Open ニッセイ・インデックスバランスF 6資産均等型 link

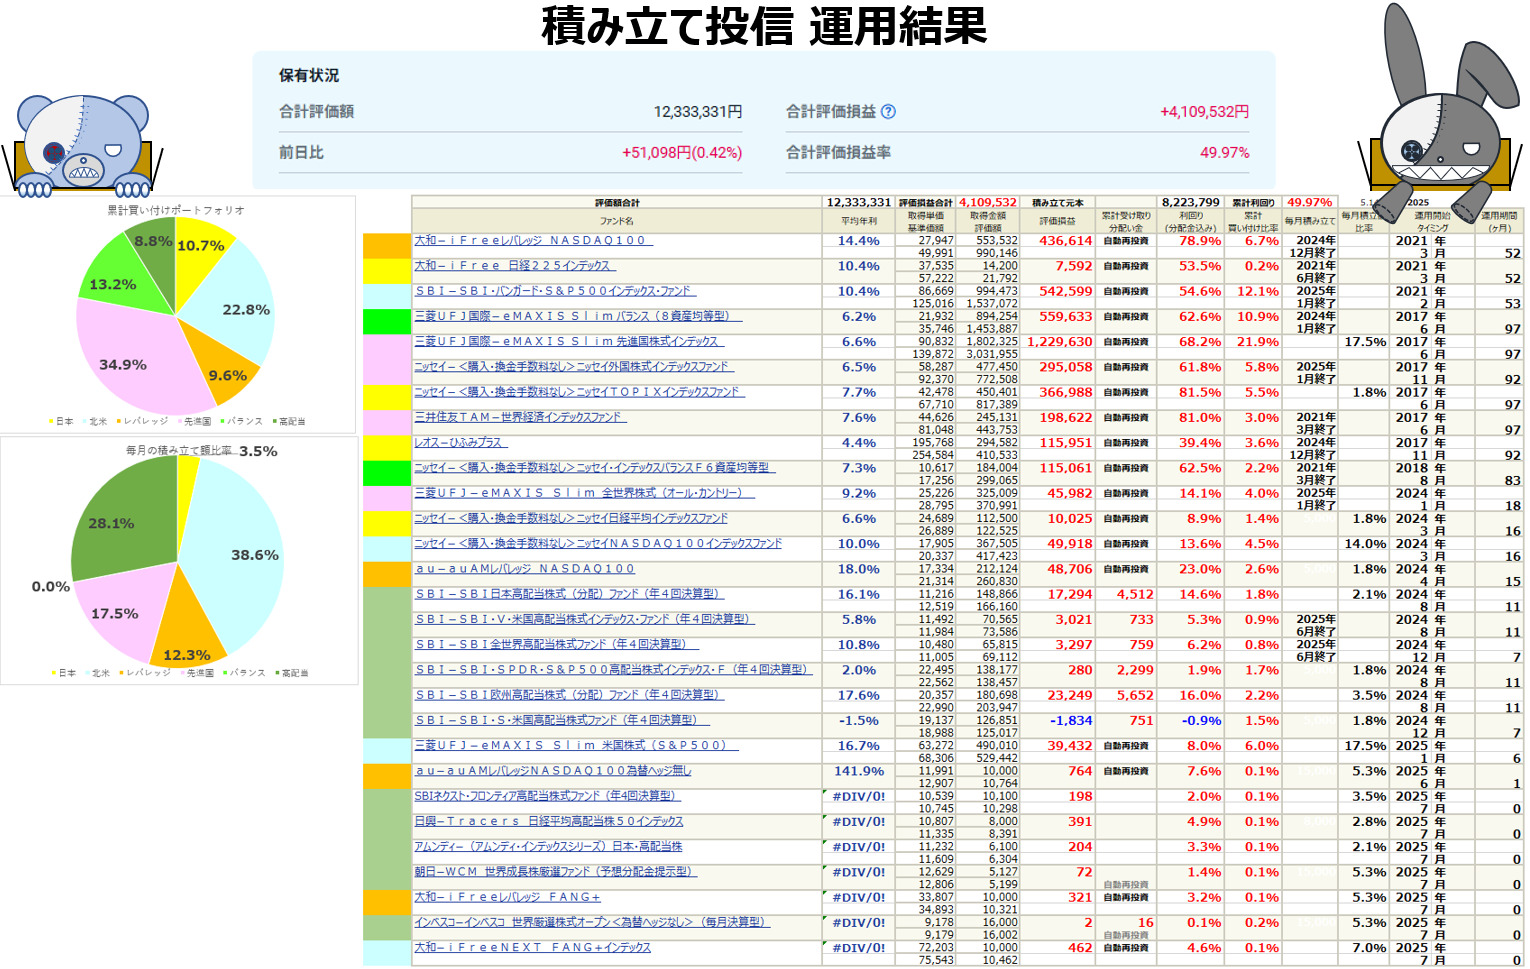pos(594,467)
